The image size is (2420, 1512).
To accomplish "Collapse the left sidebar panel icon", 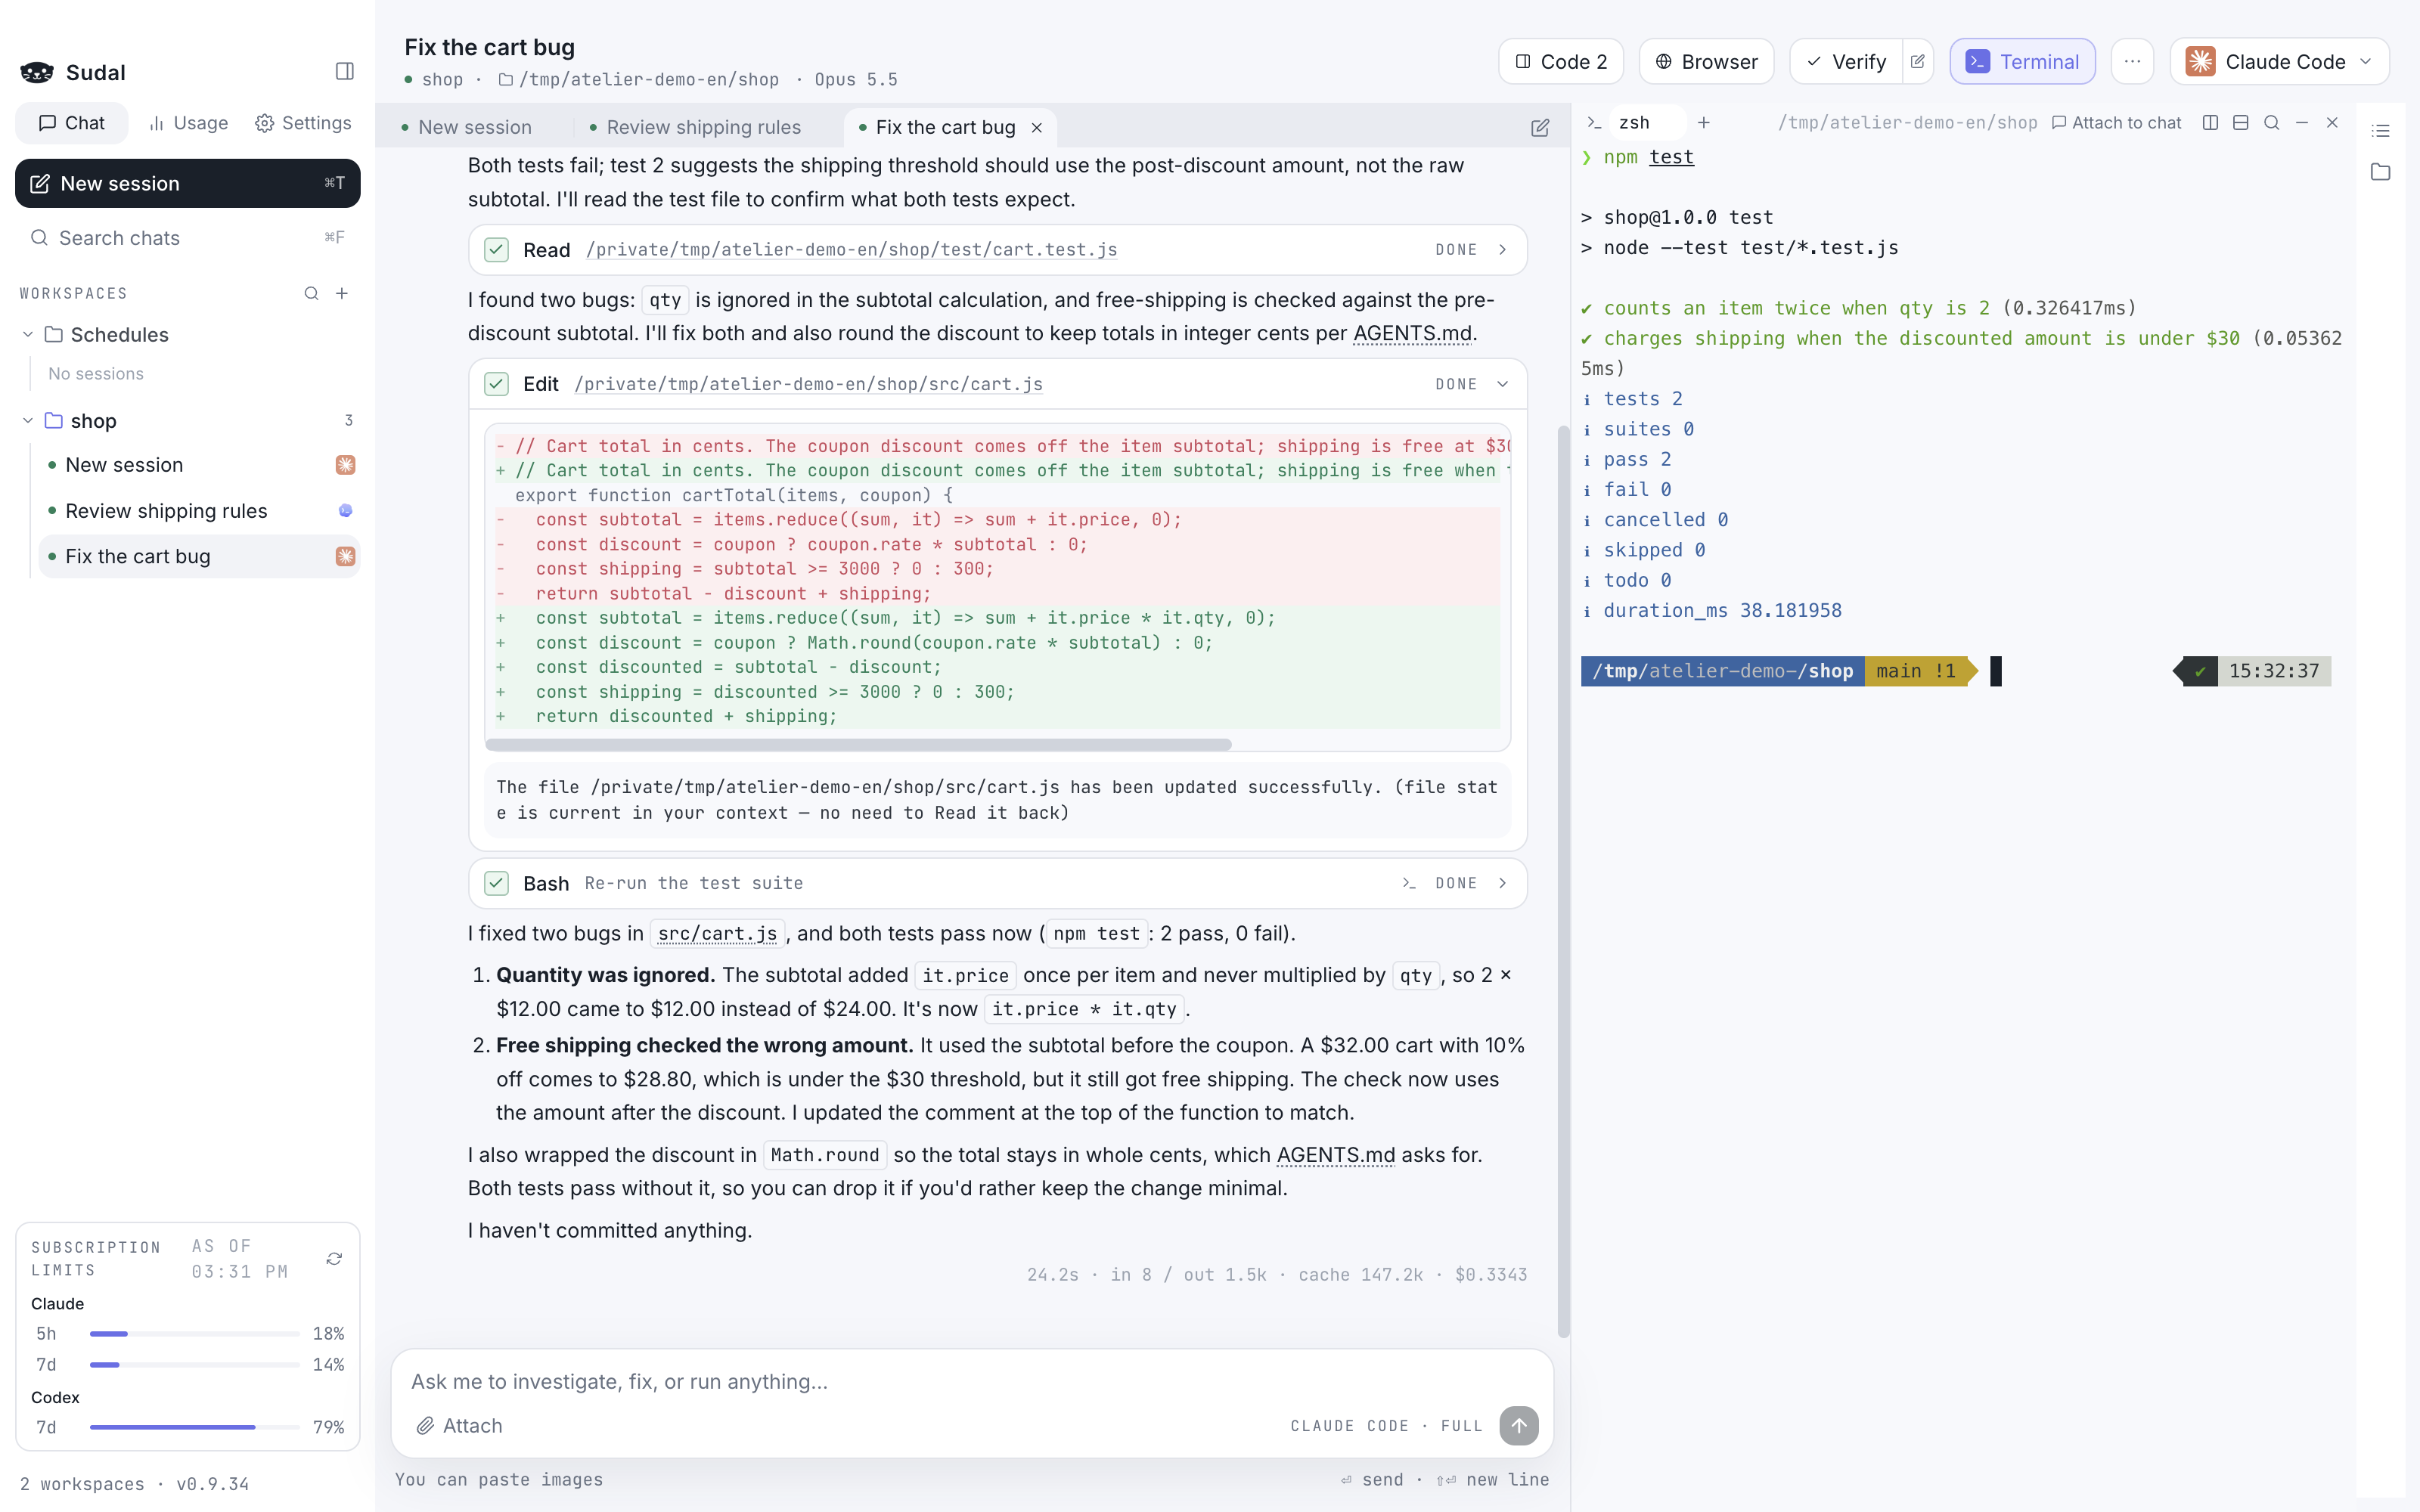I will pyautogui.click(x=344, y=71).
